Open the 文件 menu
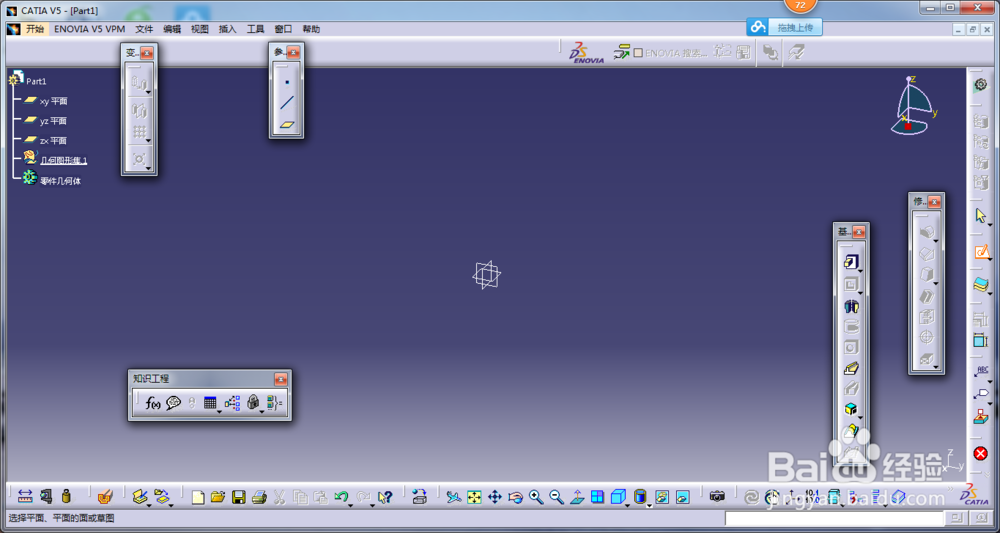The height and width of the screenshot is (533, 1000). click(x=144, y=29)
